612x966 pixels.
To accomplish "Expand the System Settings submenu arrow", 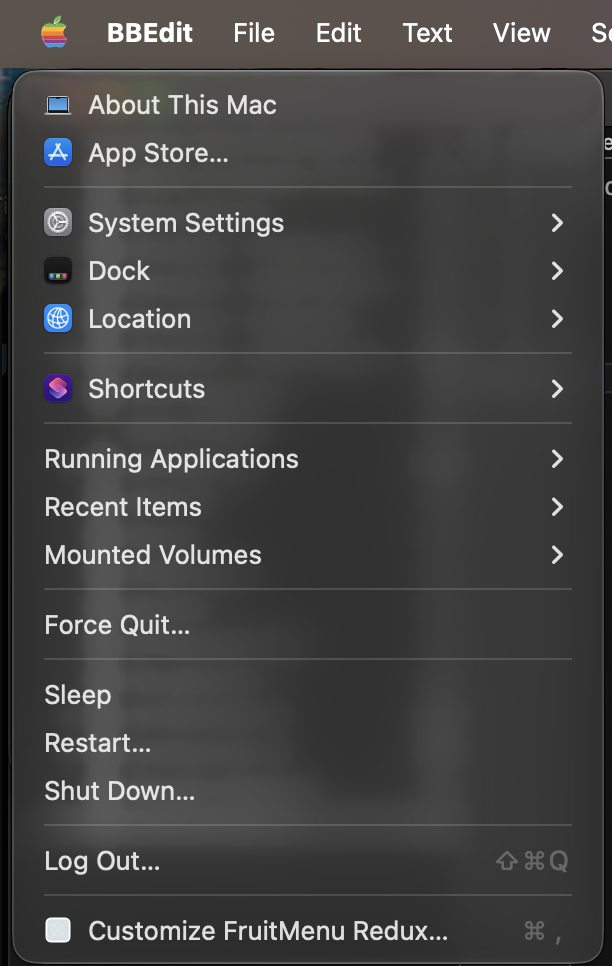I will pyautogui.click(x=557, y=222).
